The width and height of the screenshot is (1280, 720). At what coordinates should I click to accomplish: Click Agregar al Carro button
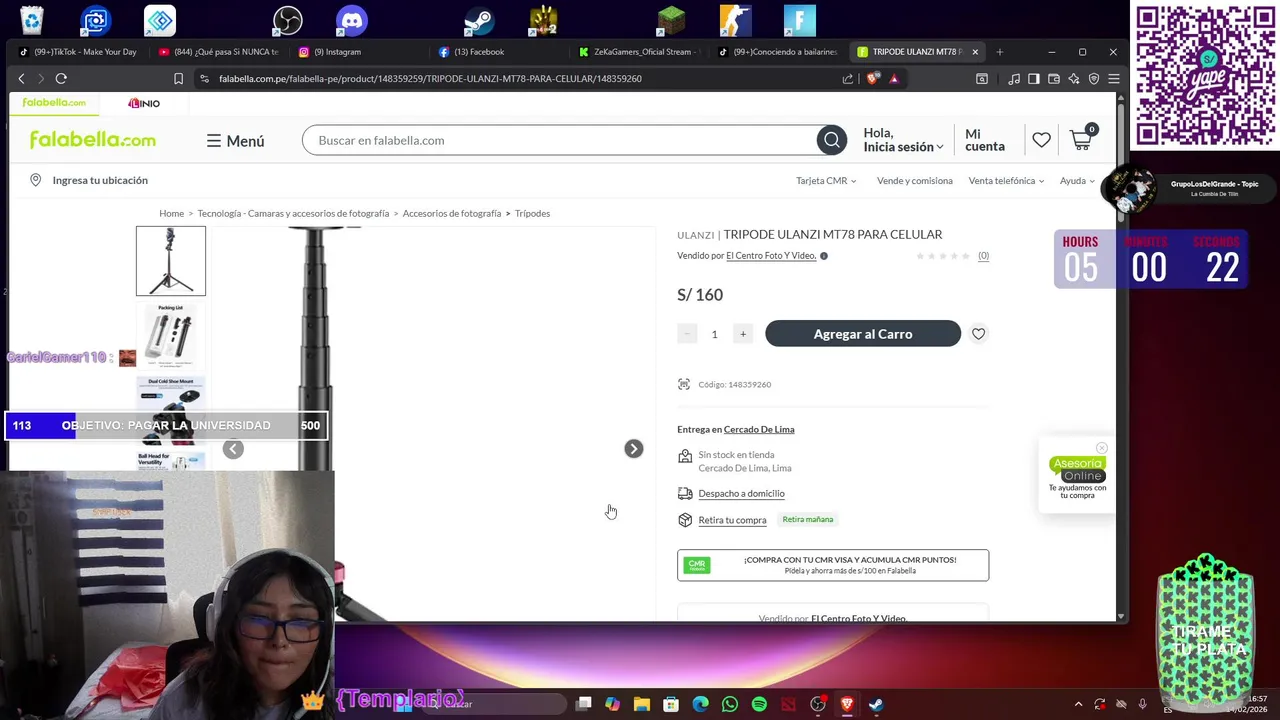point(863,334)
